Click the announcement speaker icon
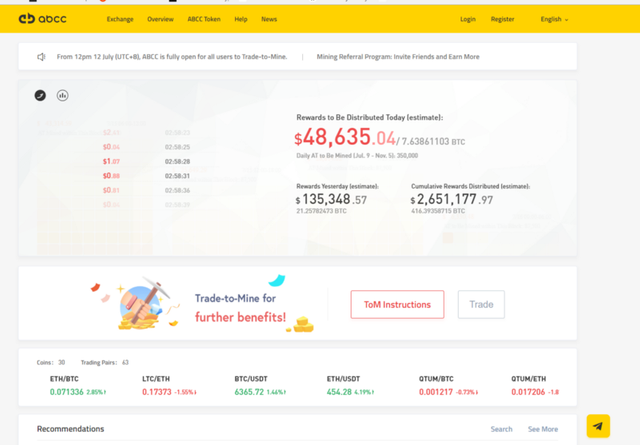 (x=41, y=57)
